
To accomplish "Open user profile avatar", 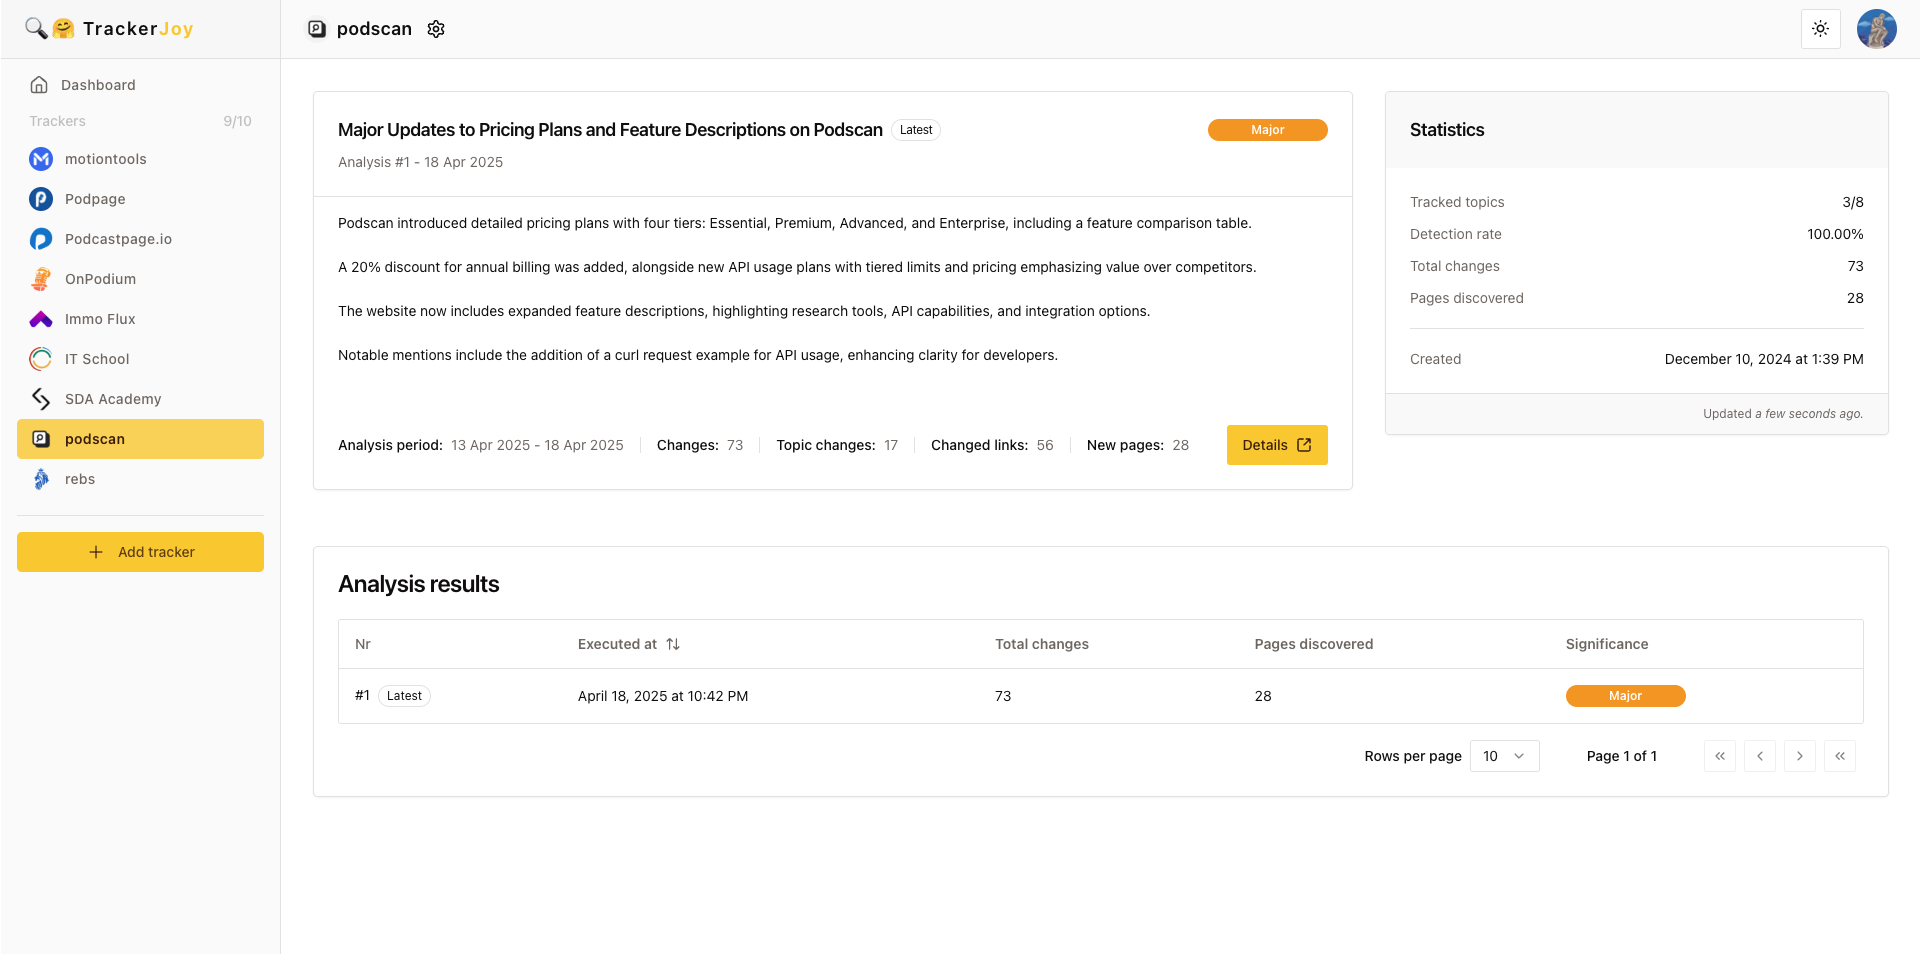I will [1876, 29].
